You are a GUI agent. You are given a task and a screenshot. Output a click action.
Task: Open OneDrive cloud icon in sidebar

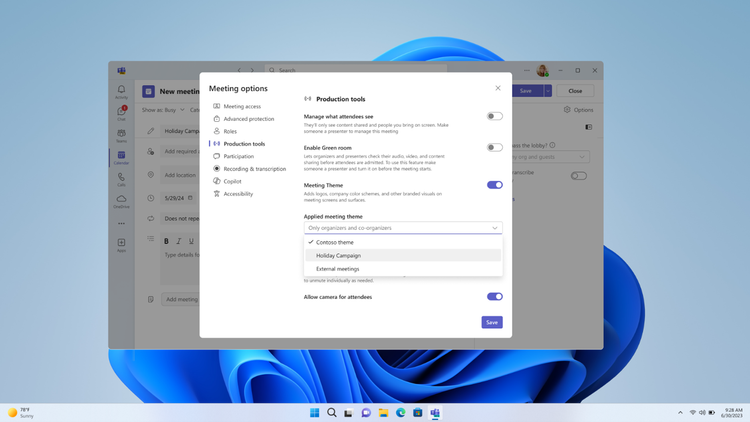tap(121, 201)
